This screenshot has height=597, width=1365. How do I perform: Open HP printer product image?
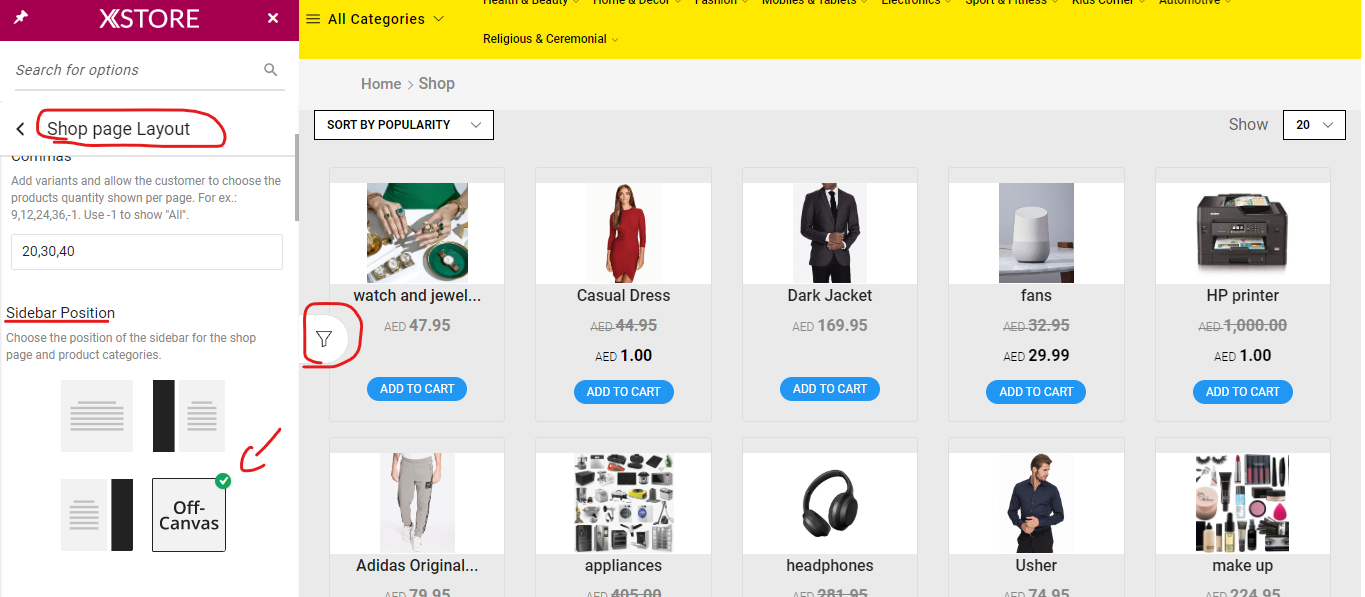1243,233
